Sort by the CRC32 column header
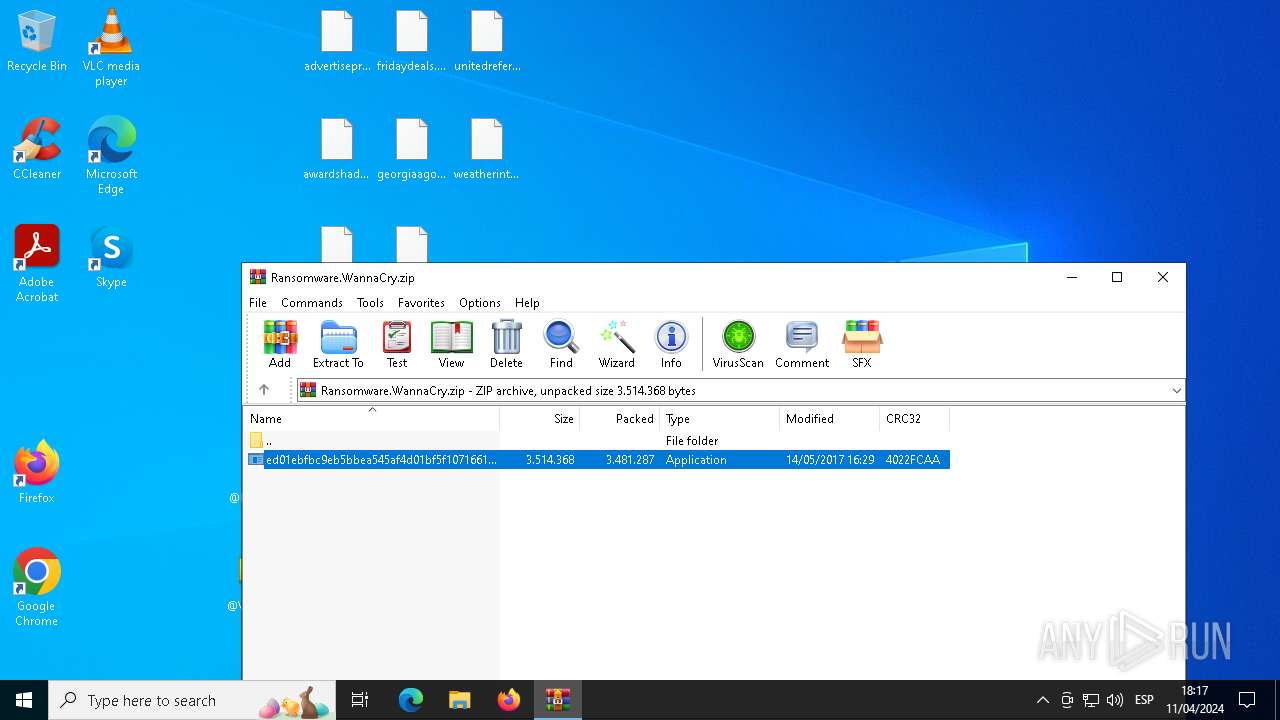 pos(915,418)
